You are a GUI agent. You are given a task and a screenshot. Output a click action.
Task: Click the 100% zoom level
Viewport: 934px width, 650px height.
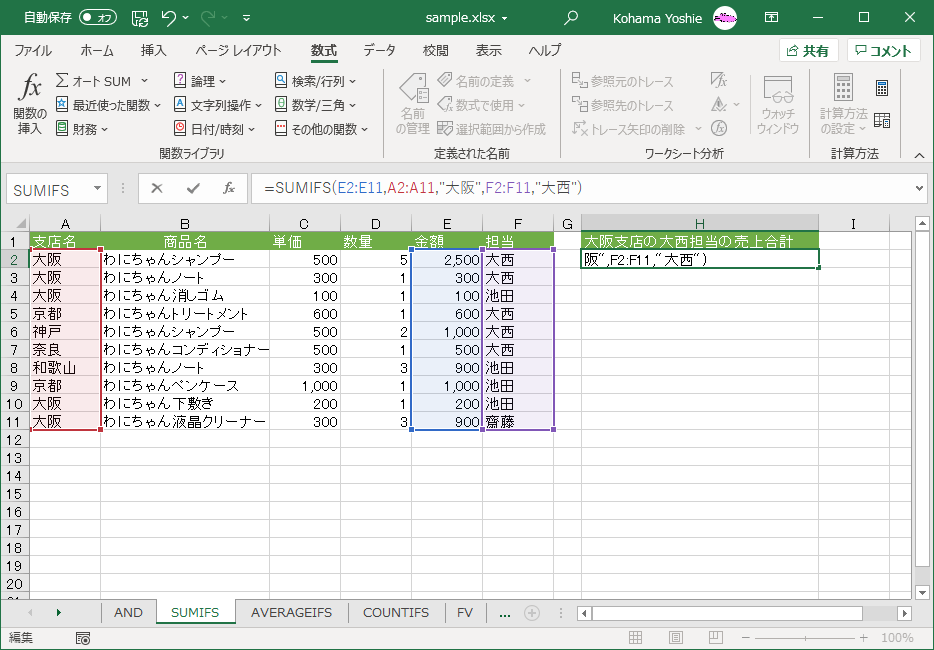tap(897, 638)
